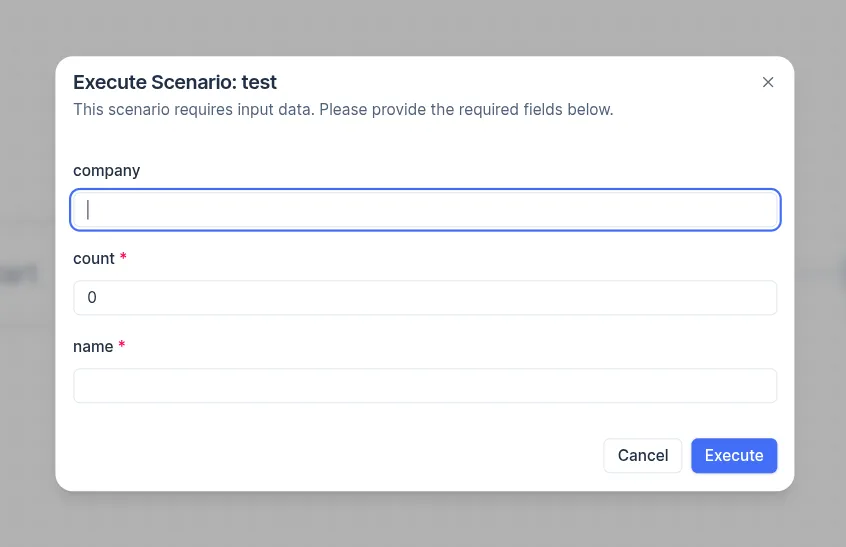Click the red asterisk beside count

(123, 258)
